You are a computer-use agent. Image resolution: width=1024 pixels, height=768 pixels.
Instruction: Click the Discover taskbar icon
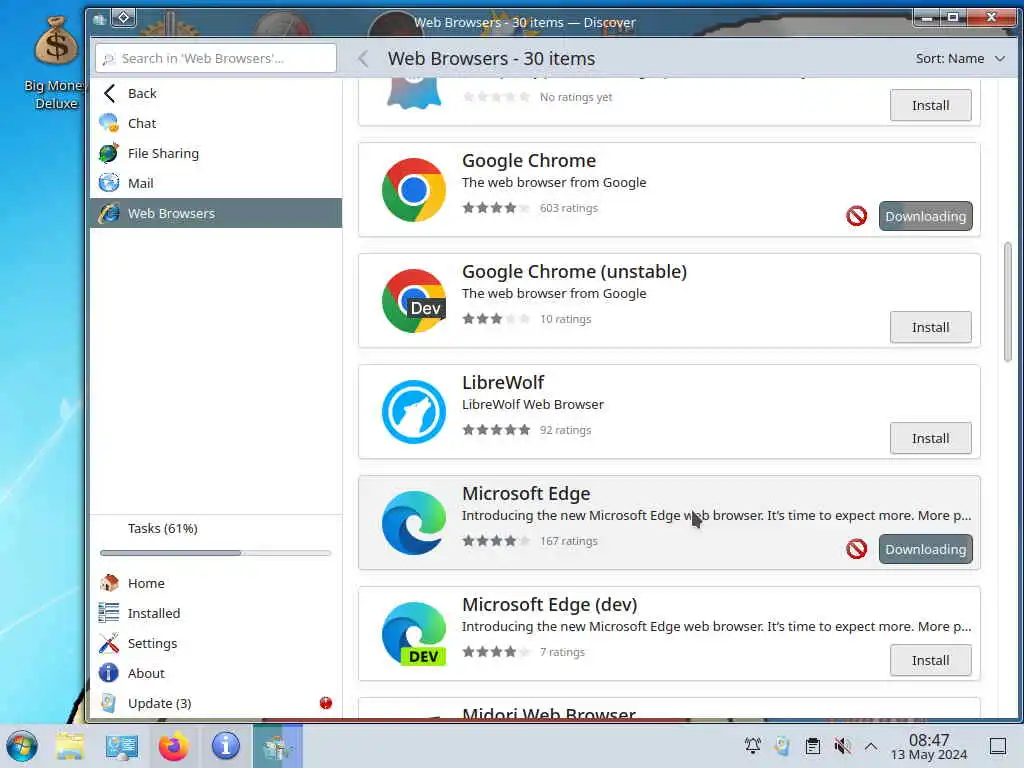pos(278,746)
